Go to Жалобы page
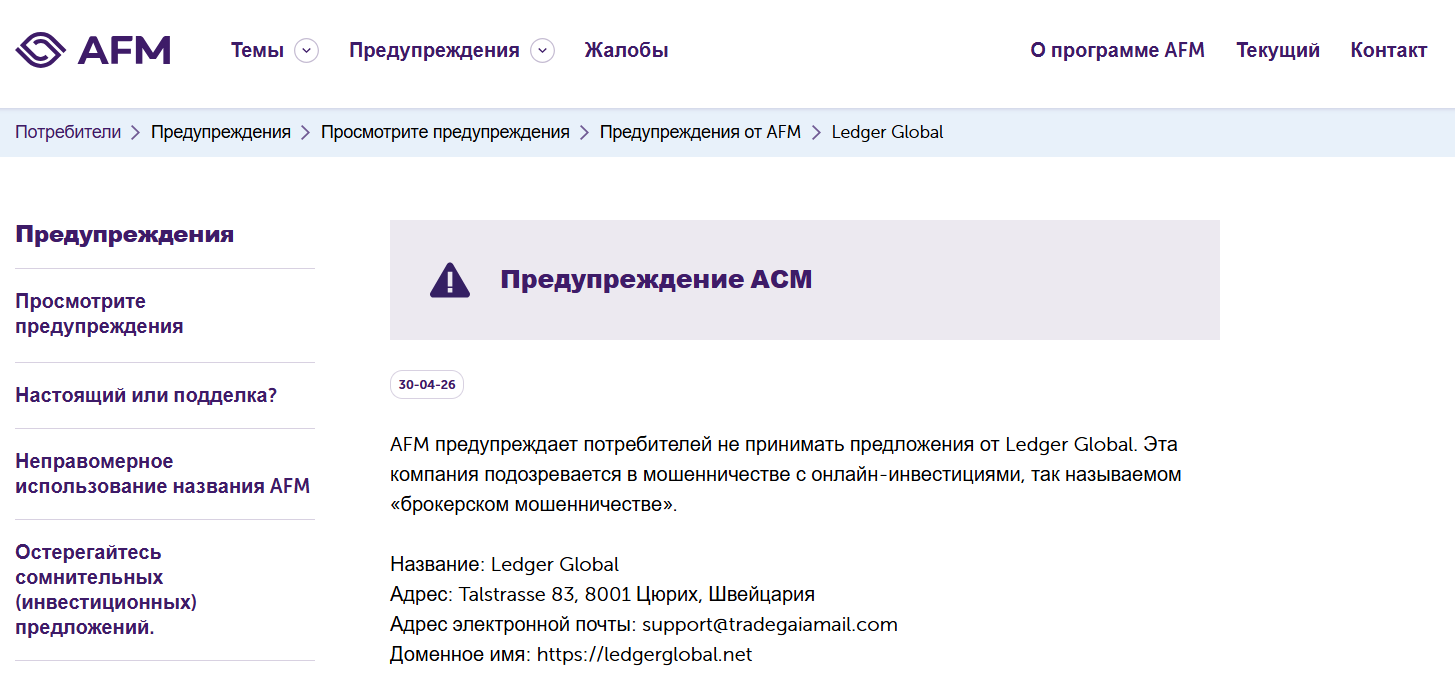 [x=627, y=50]
